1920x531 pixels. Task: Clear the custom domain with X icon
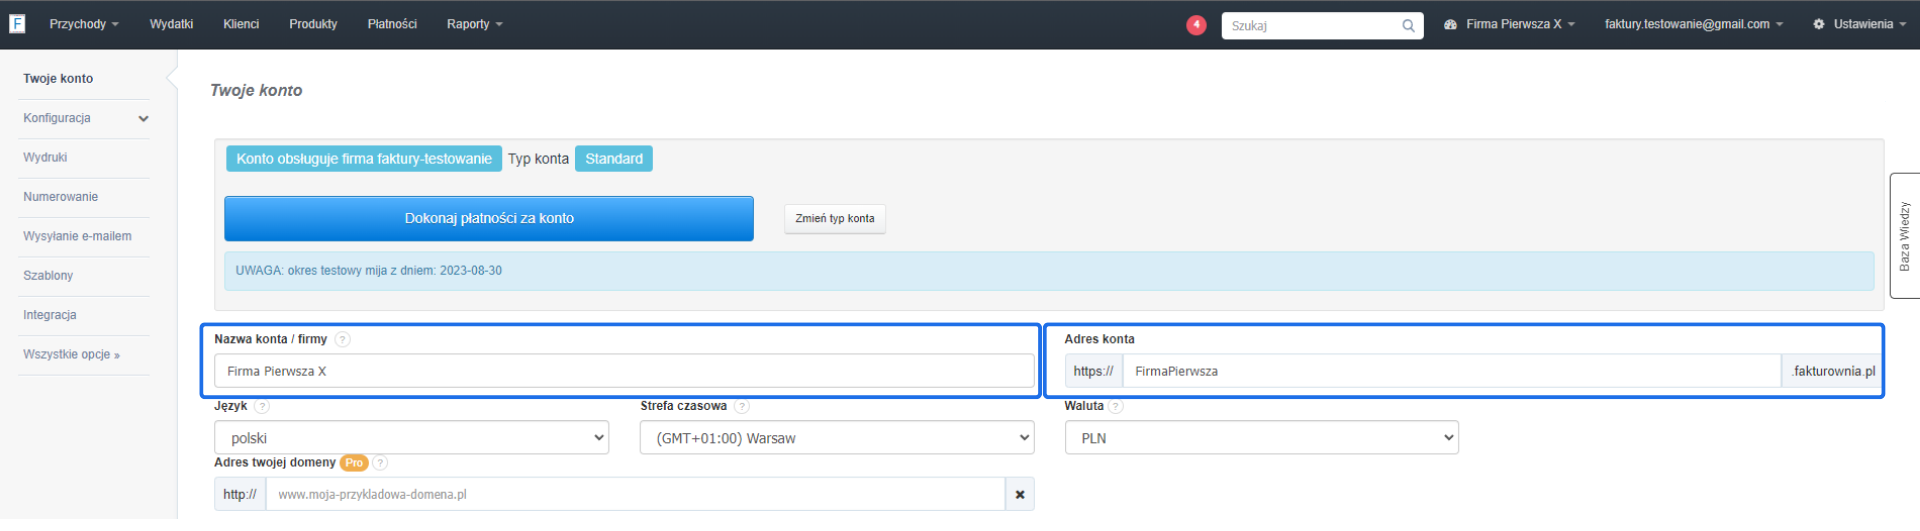(1019, 495)
